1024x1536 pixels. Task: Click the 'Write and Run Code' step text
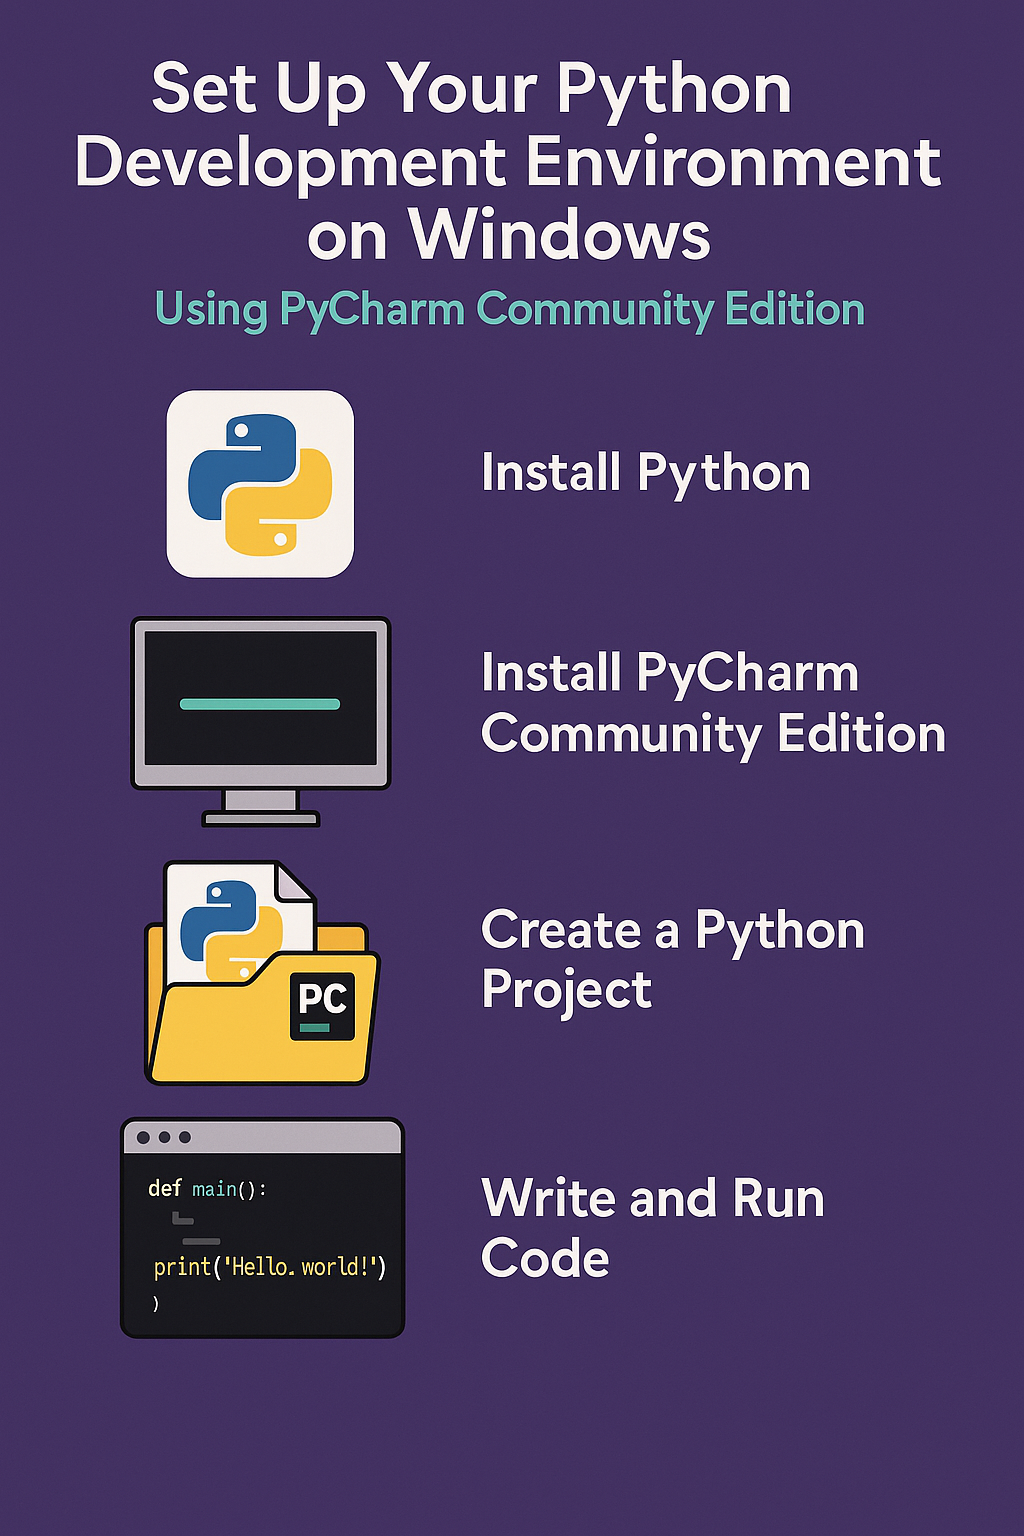[x=653, y=1227]
